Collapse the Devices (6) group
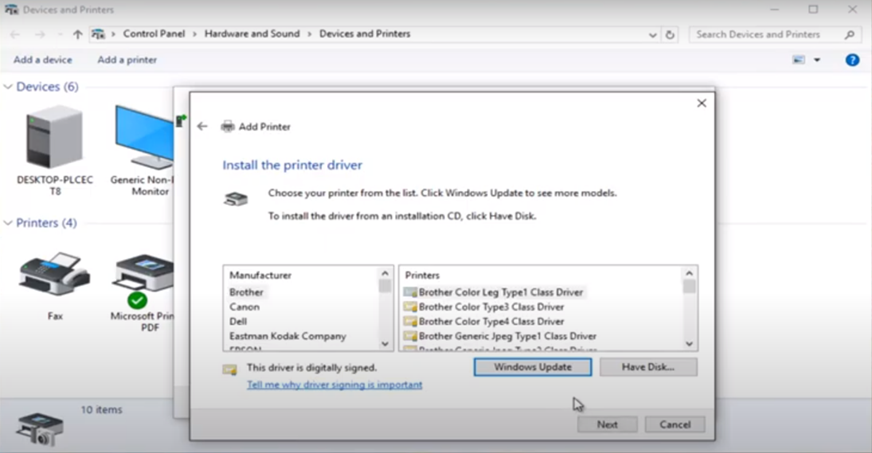 pyautogui.click(x=8, y=87)
